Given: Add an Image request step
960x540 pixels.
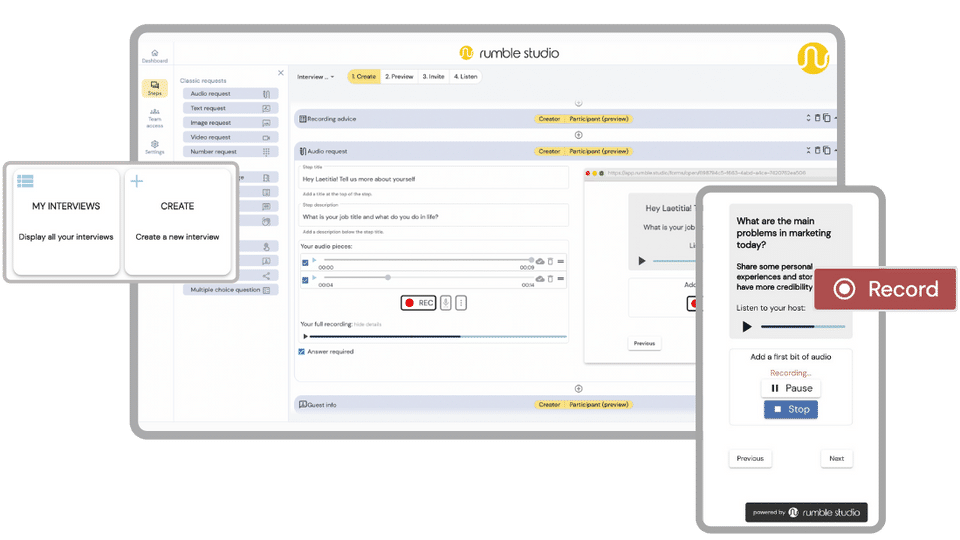Looking at the screenshot, I should coord(230,123).
